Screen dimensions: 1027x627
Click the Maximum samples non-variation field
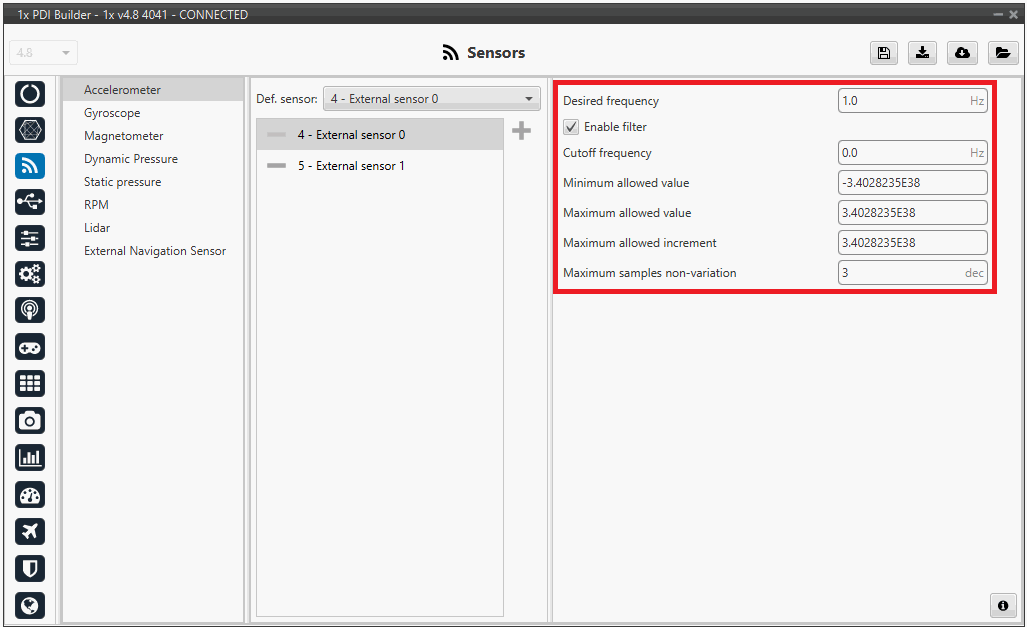(x=899, y=273)
